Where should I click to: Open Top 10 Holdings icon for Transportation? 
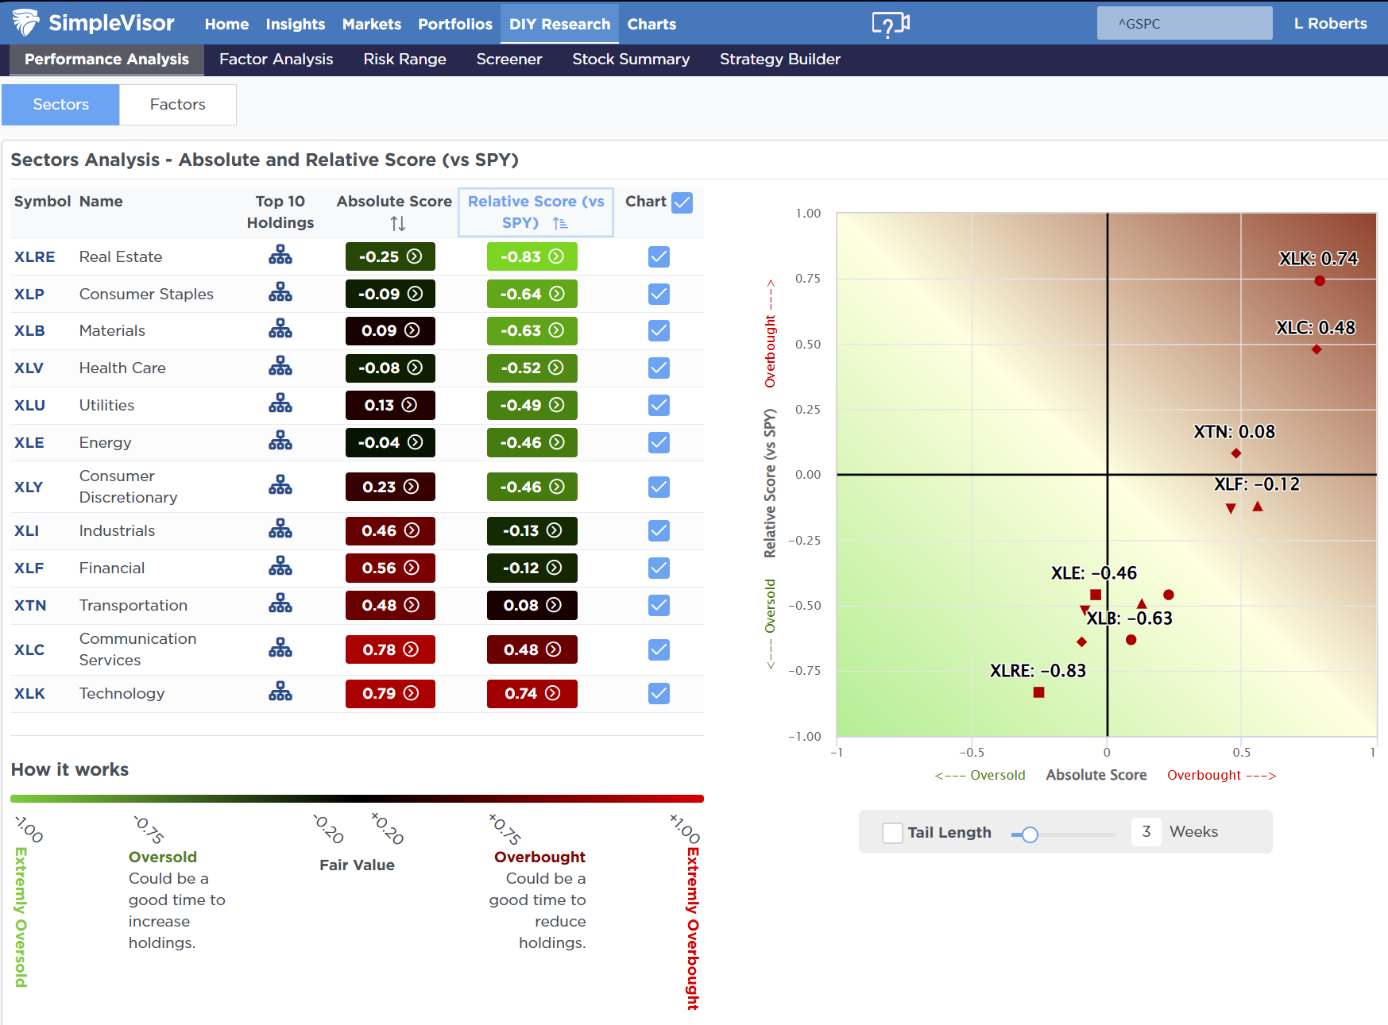280,604
